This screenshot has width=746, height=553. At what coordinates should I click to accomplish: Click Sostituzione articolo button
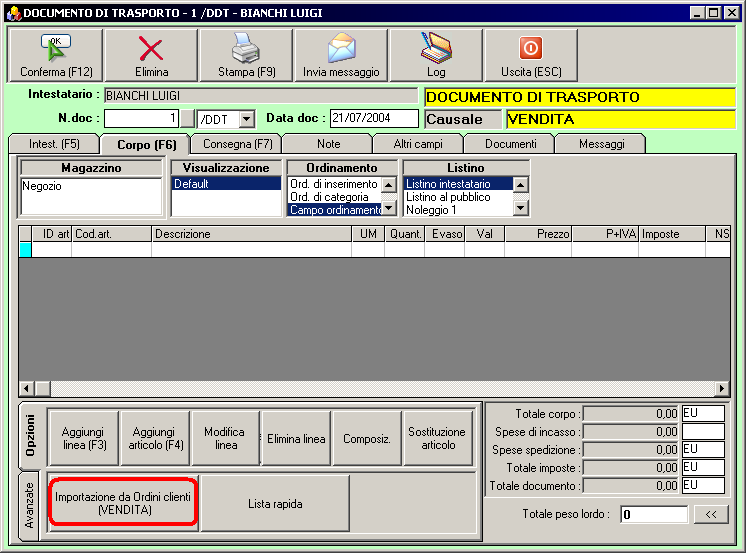coord(438,438)
